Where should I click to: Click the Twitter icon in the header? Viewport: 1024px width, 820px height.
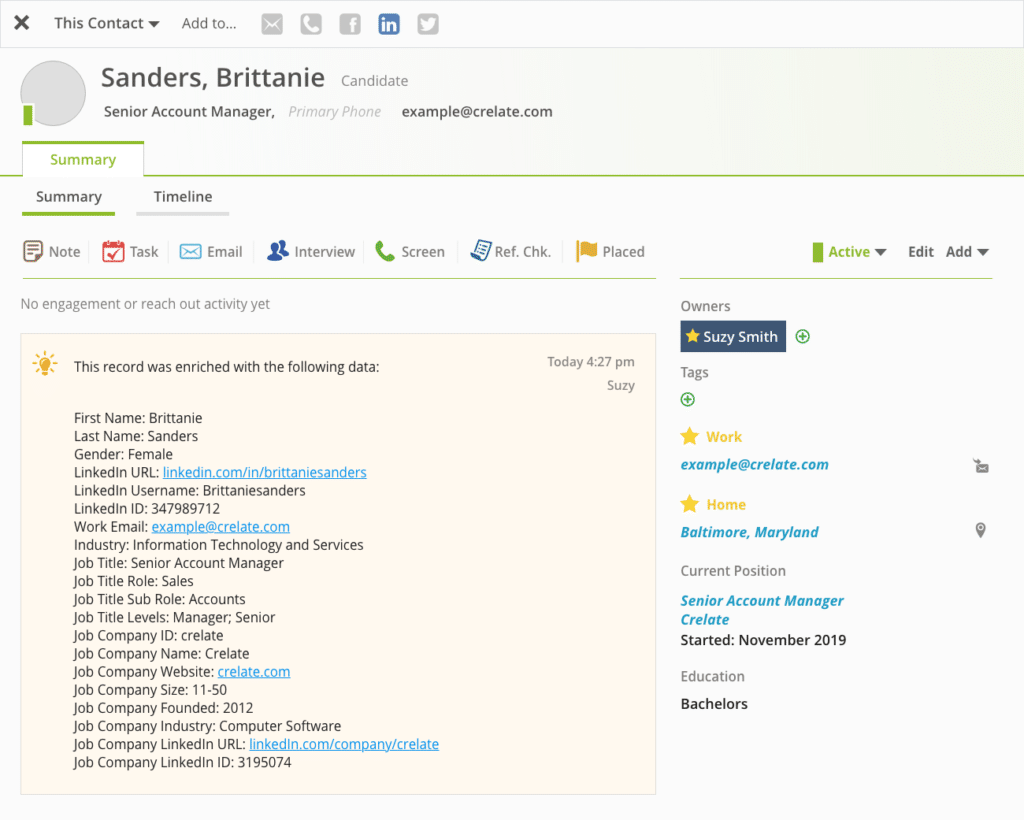point(427,23)
